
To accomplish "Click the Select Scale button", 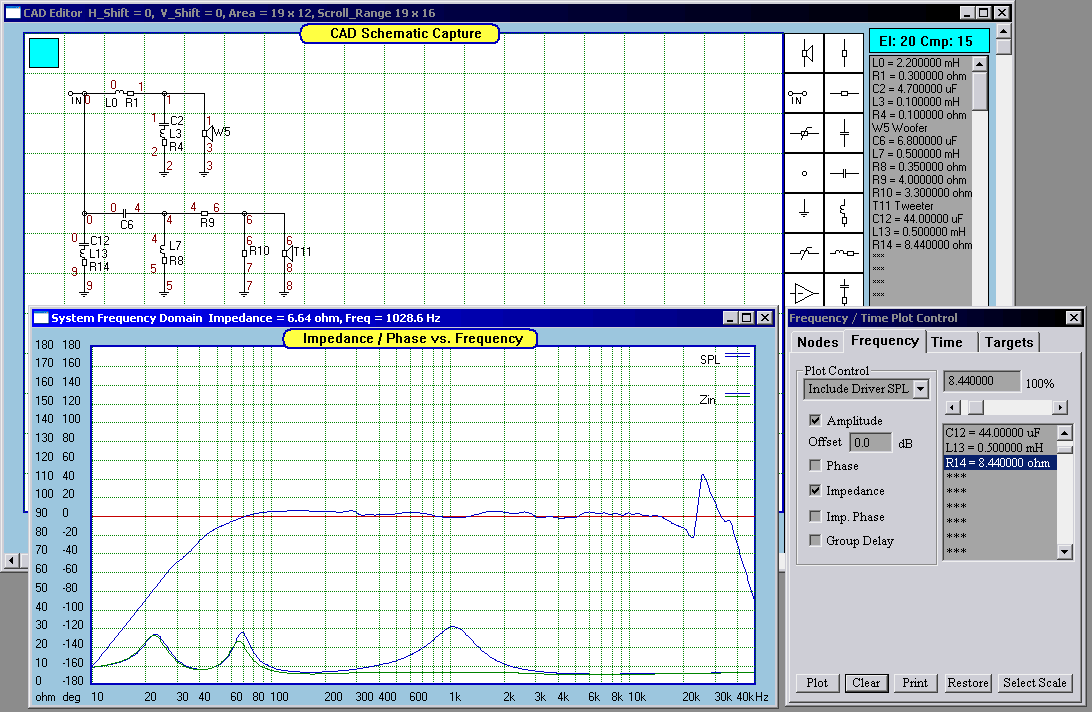I will (x=1035, y=683).
